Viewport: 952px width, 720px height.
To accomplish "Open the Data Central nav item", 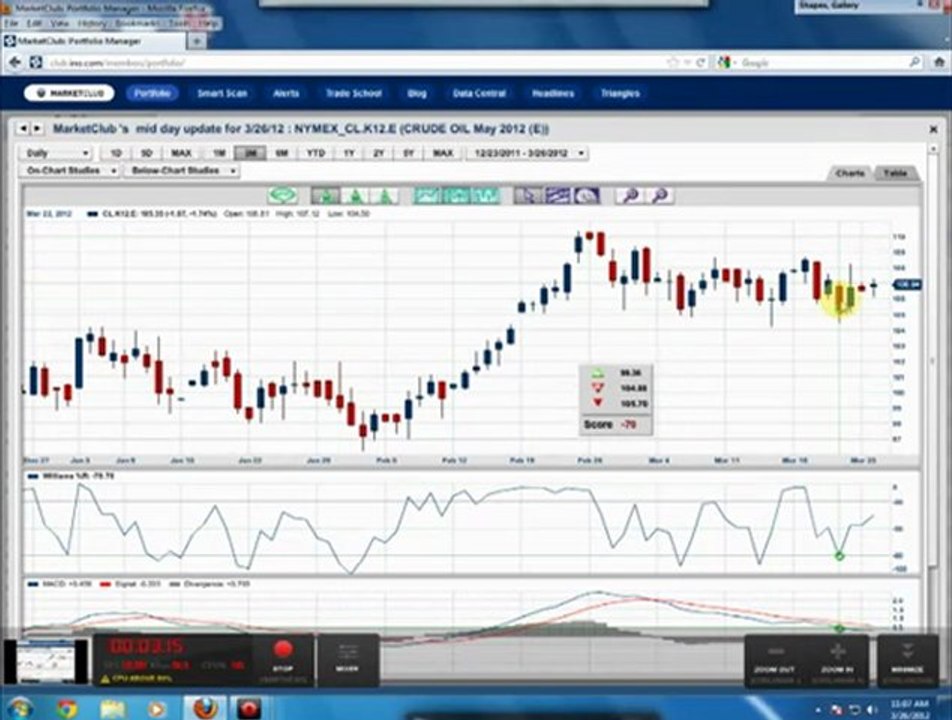I will [480, 93].
